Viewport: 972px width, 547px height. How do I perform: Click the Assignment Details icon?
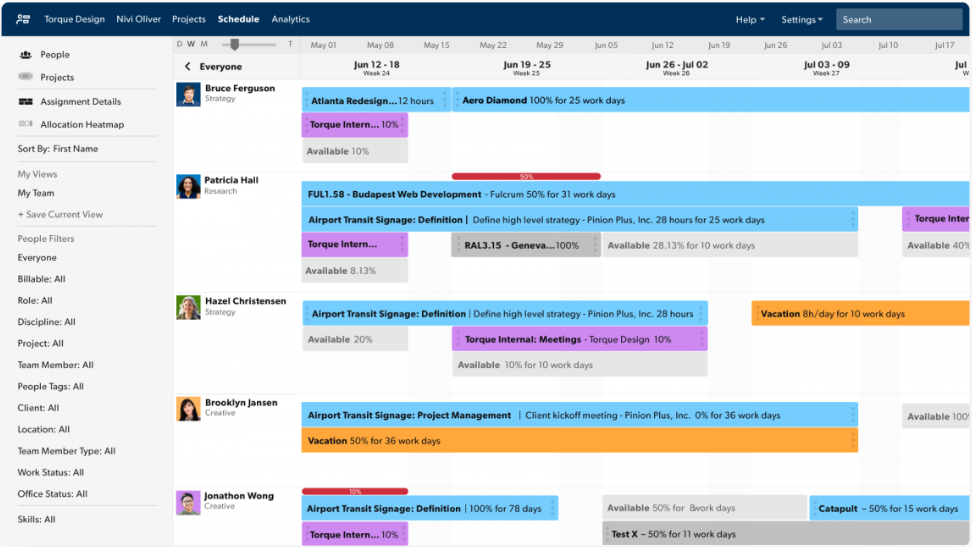click(25, 102)
